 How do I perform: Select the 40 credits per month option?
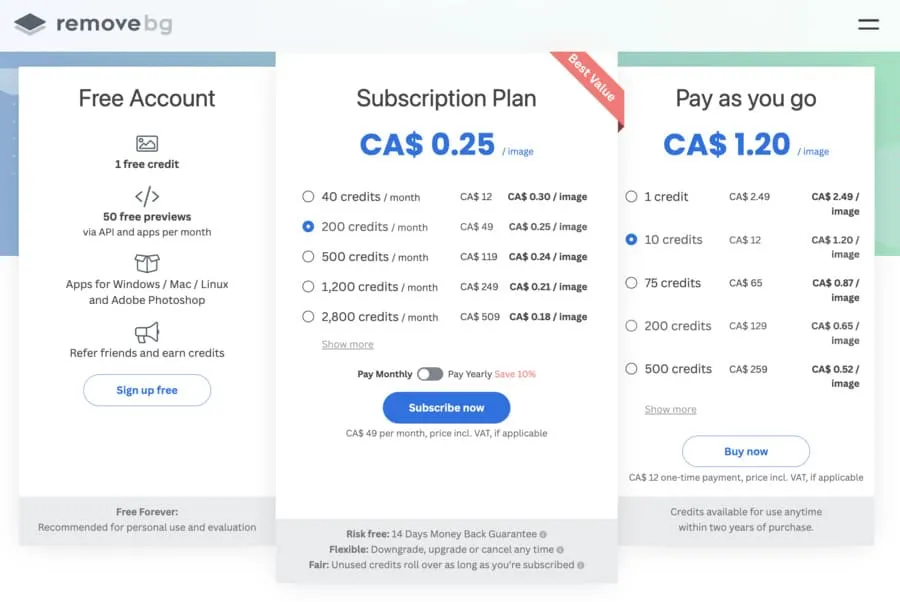coord(308,197)
